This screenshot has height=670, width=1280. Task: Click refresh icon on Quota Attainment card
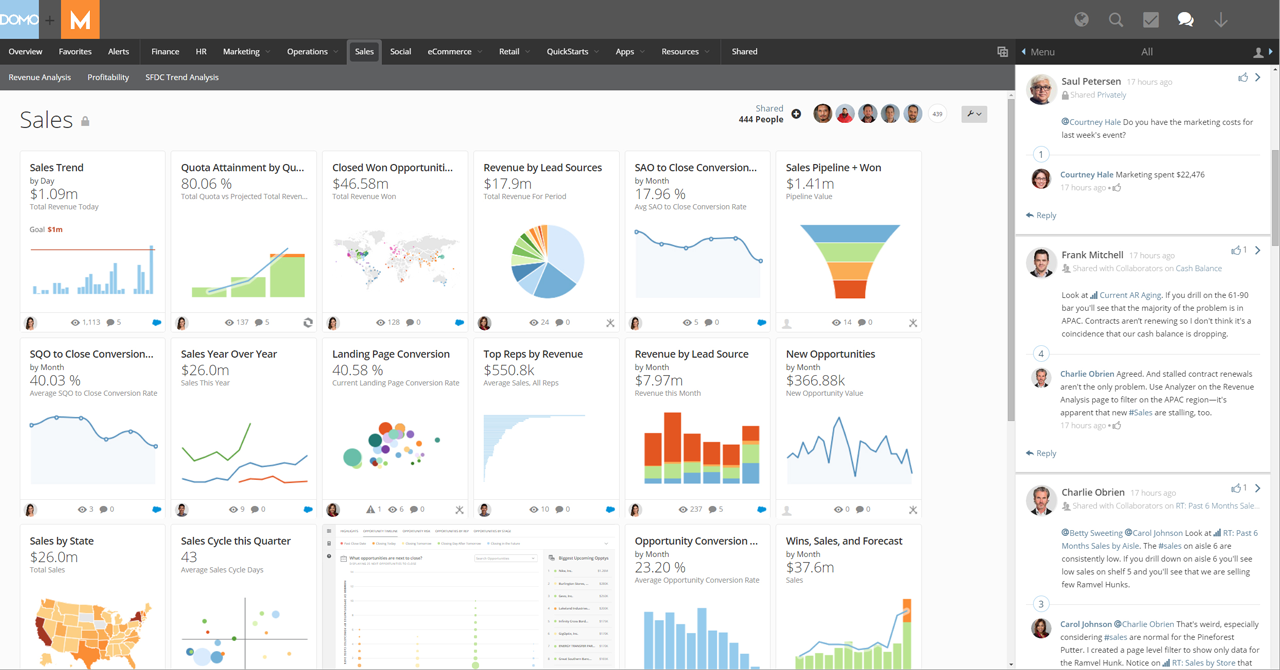(x=308, y=323)
